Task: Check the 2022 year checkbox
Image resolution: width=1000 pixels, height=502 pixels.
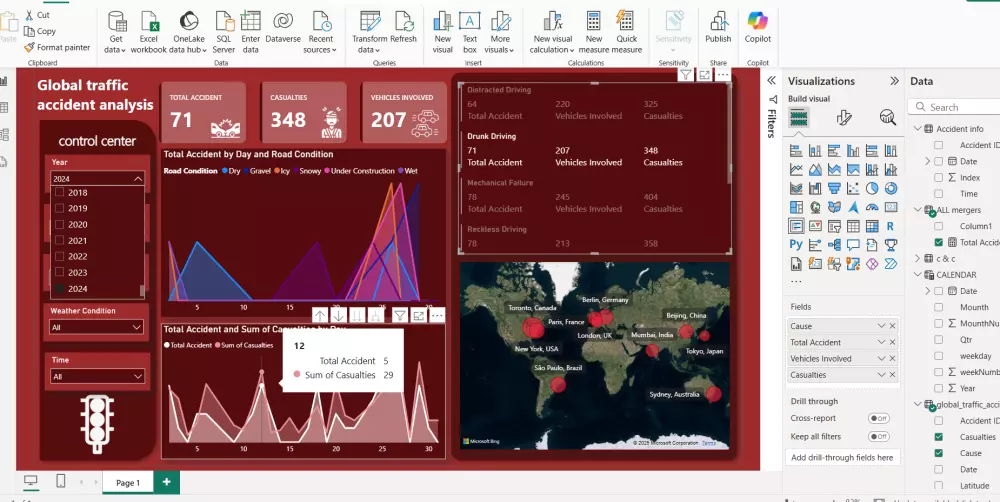Action: pos(59,256)
